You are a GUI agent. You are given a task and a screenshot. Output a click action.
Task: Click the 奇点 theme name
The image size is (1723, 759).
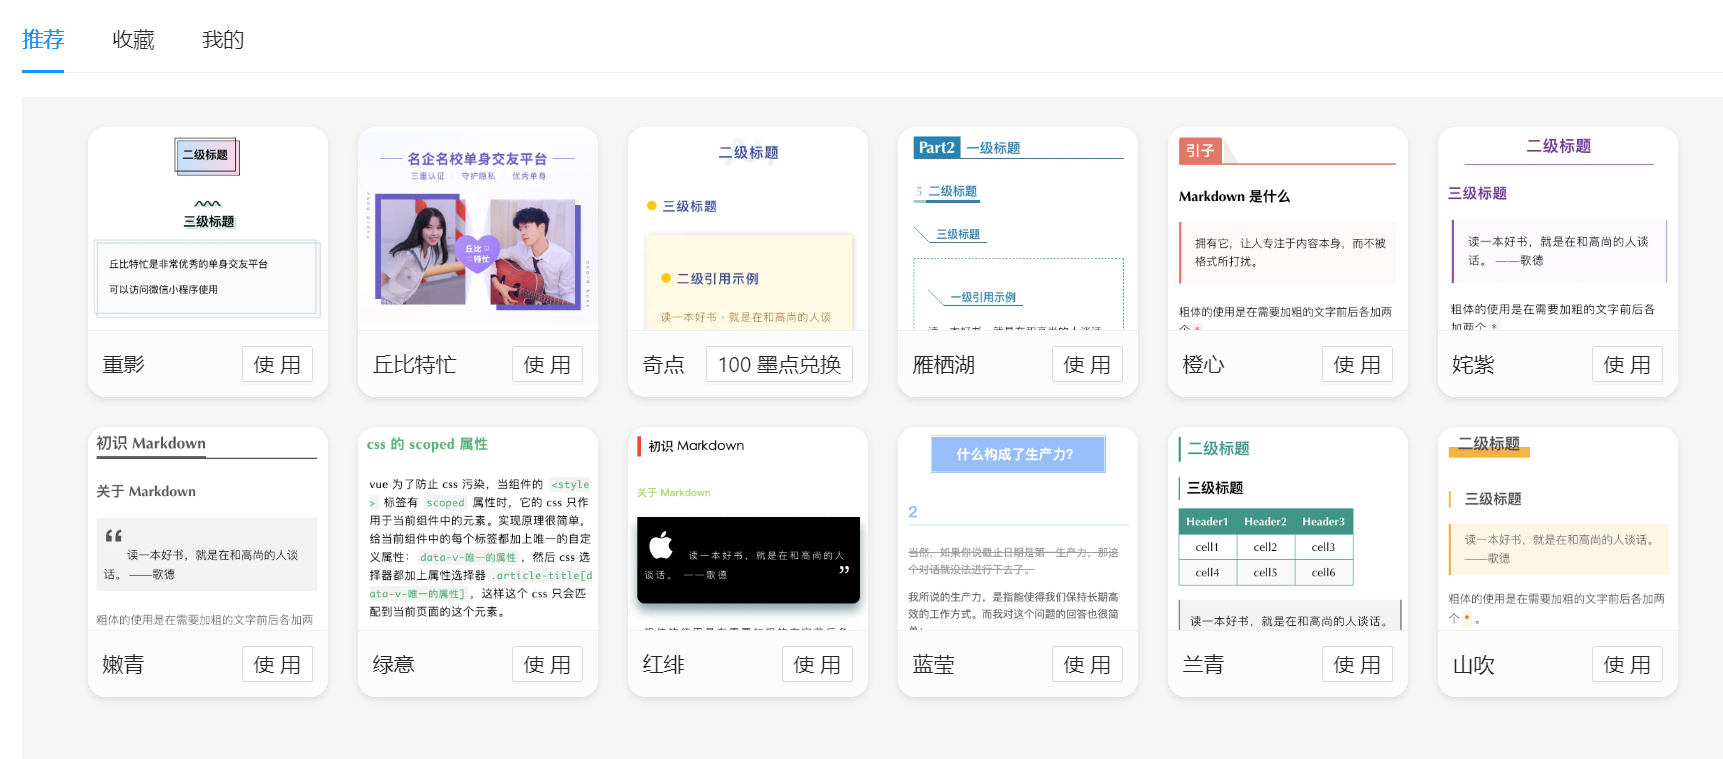pos(663,365)
